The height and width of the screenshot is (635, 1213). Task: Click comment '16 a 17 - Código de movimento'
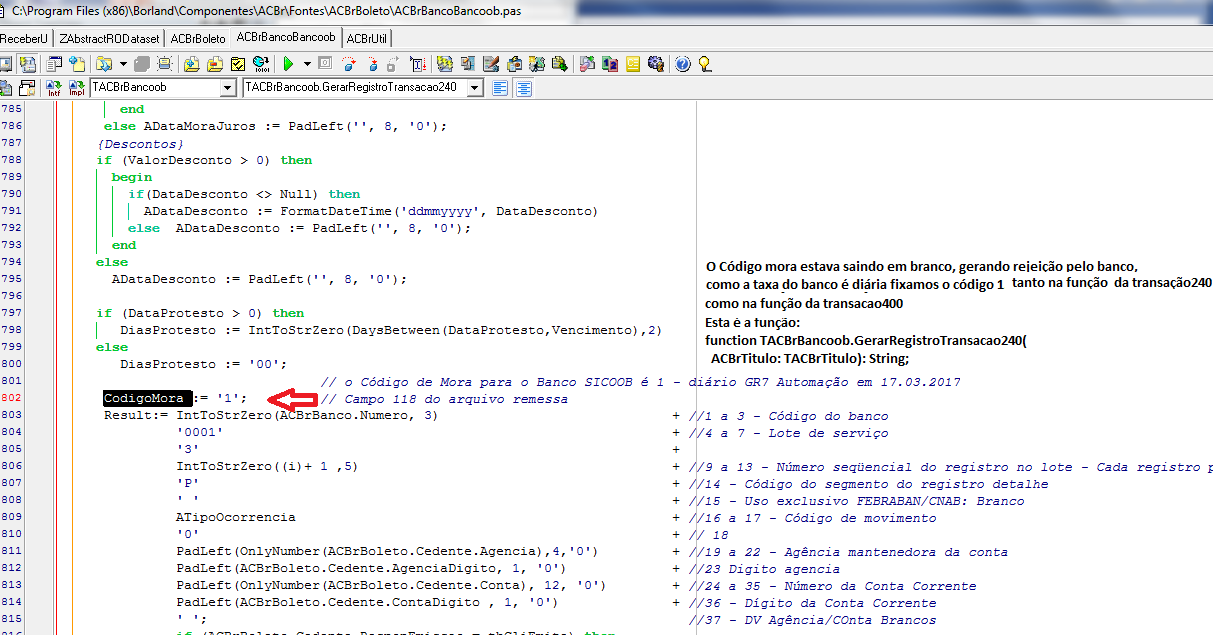pos(812,518)
